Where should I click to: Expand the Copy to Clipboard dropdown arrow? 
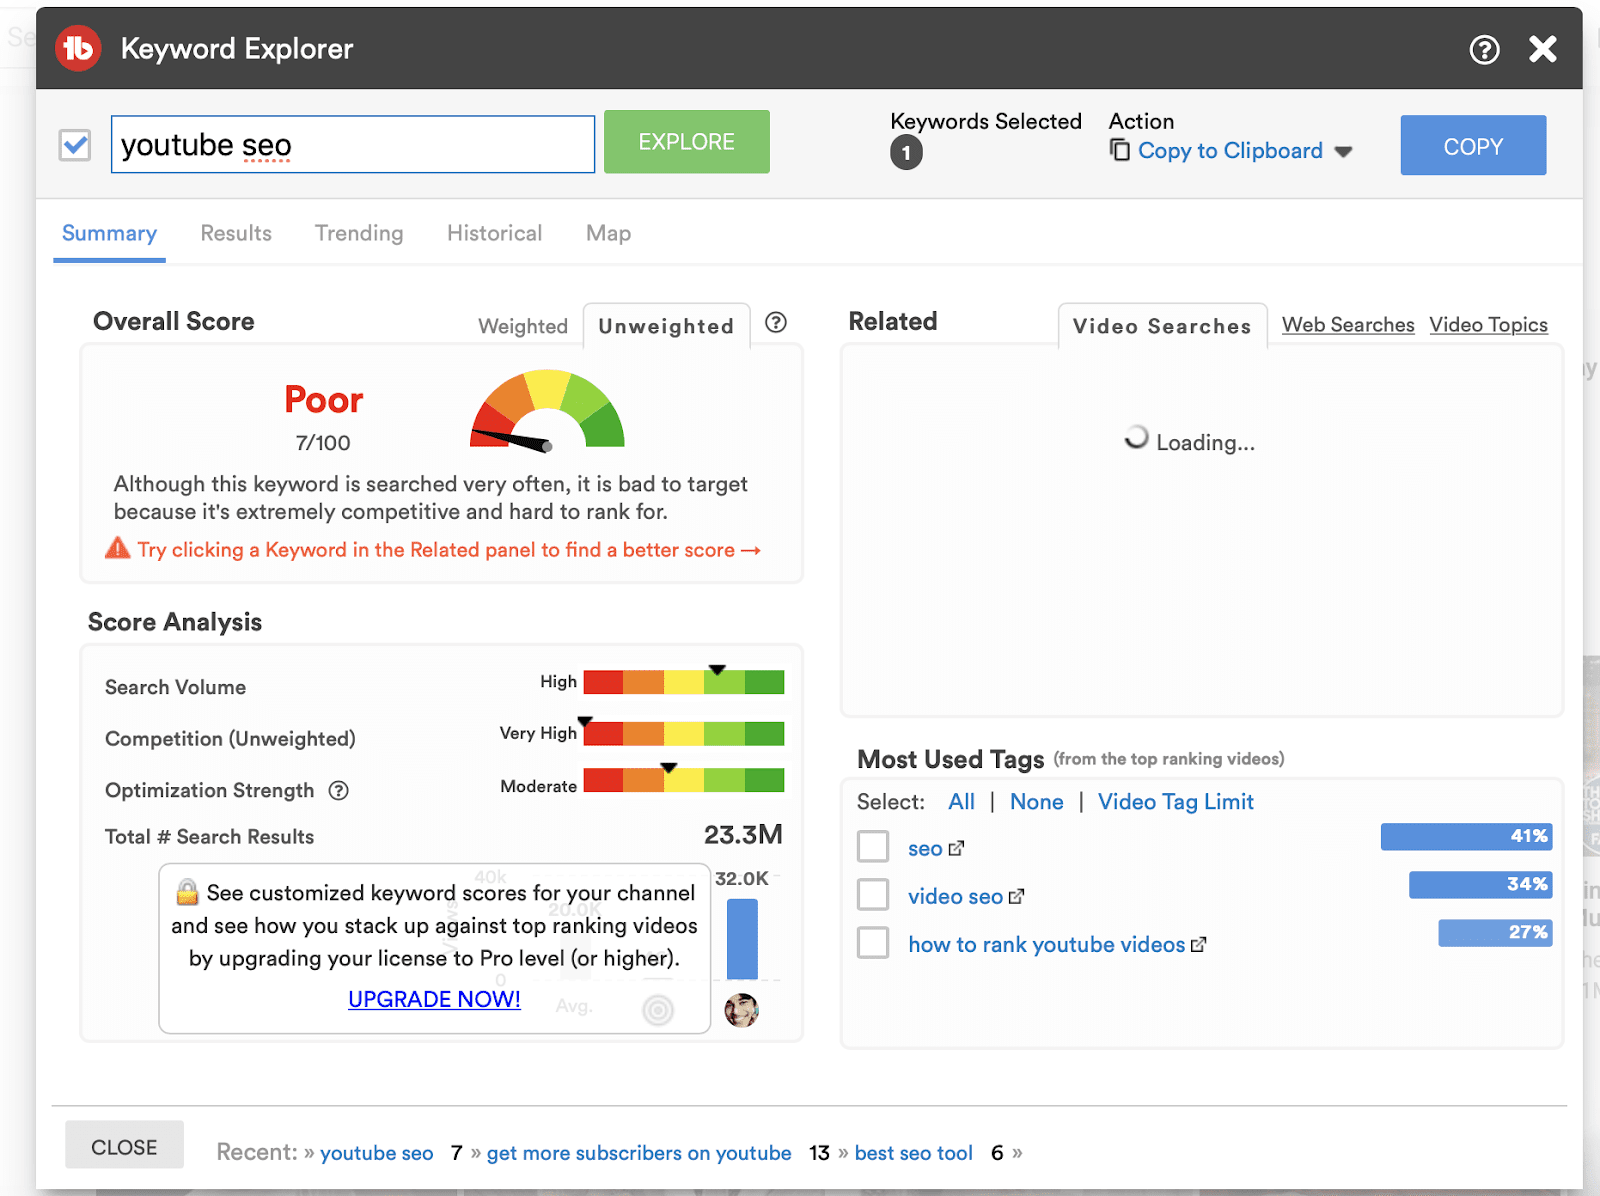[1343, 152]
